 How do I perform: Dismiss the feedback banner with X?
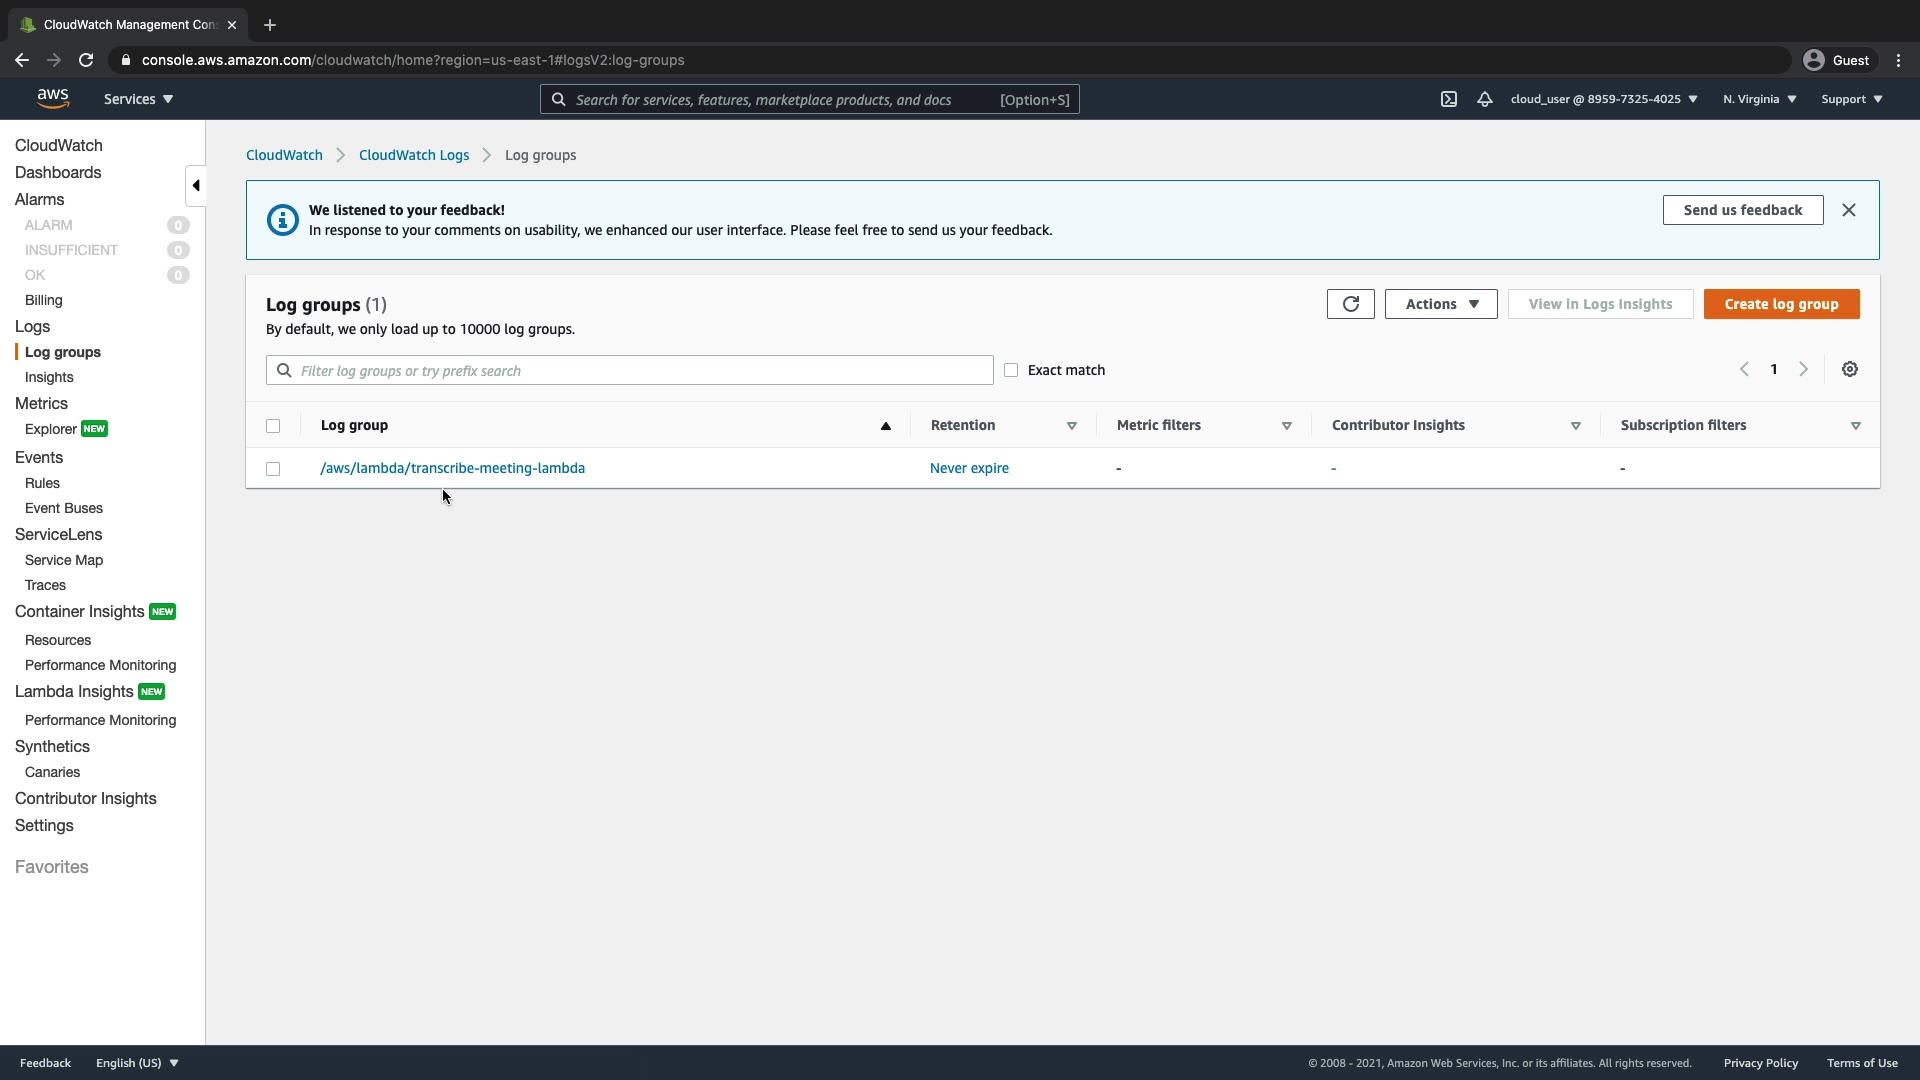pos(1849,210)
